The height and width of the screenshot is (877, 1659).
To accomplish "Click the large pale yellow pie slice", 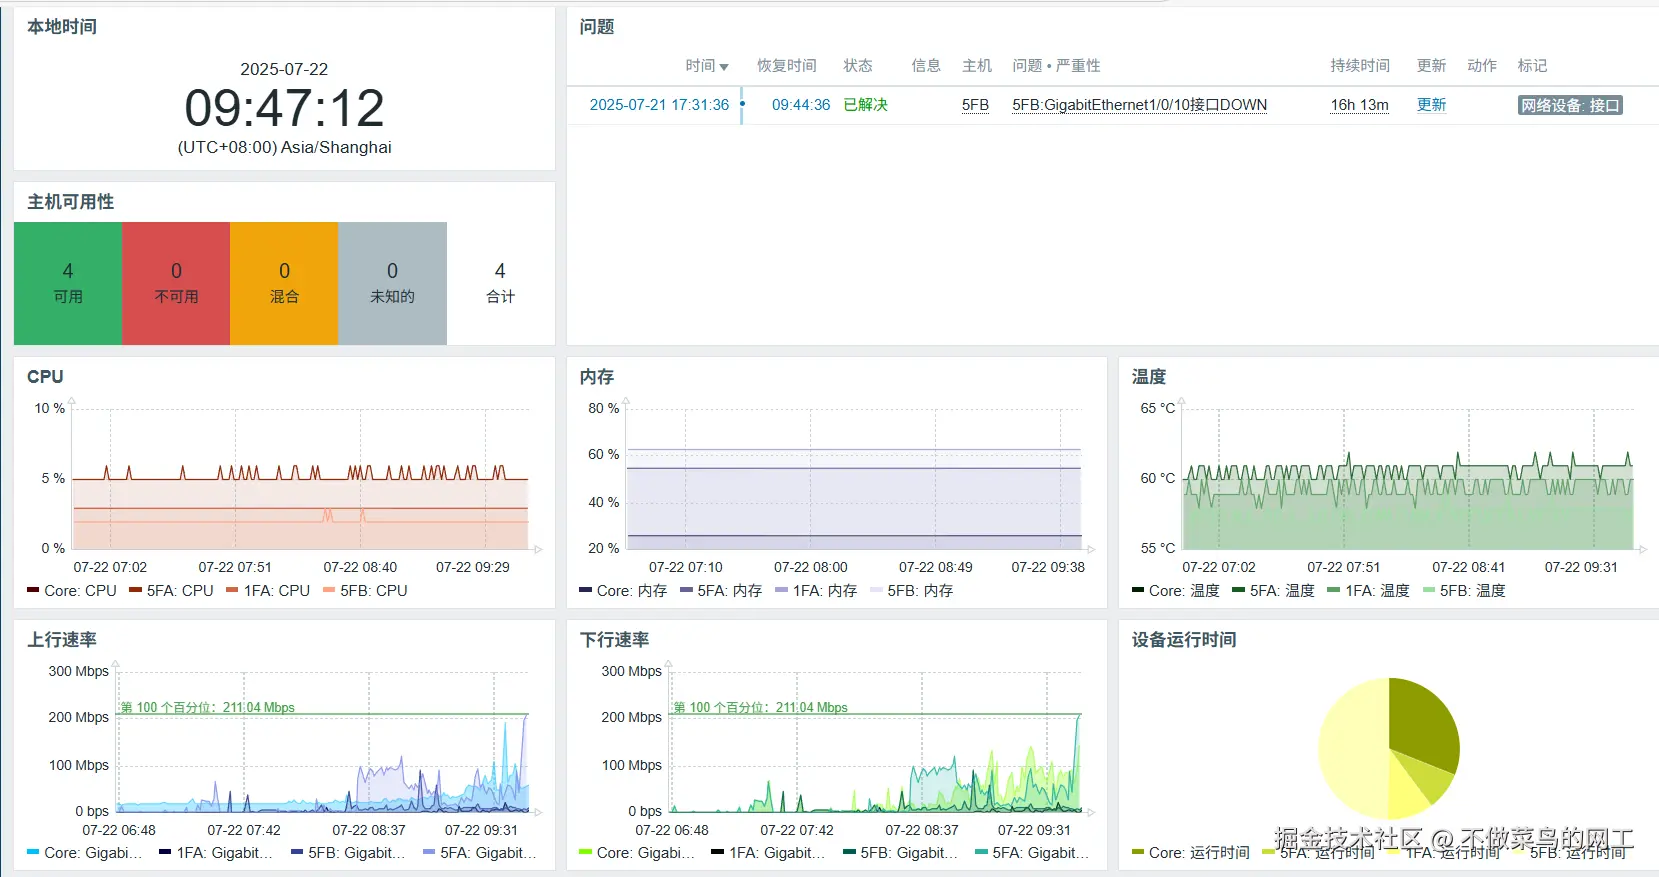I will click(1352, 750).
